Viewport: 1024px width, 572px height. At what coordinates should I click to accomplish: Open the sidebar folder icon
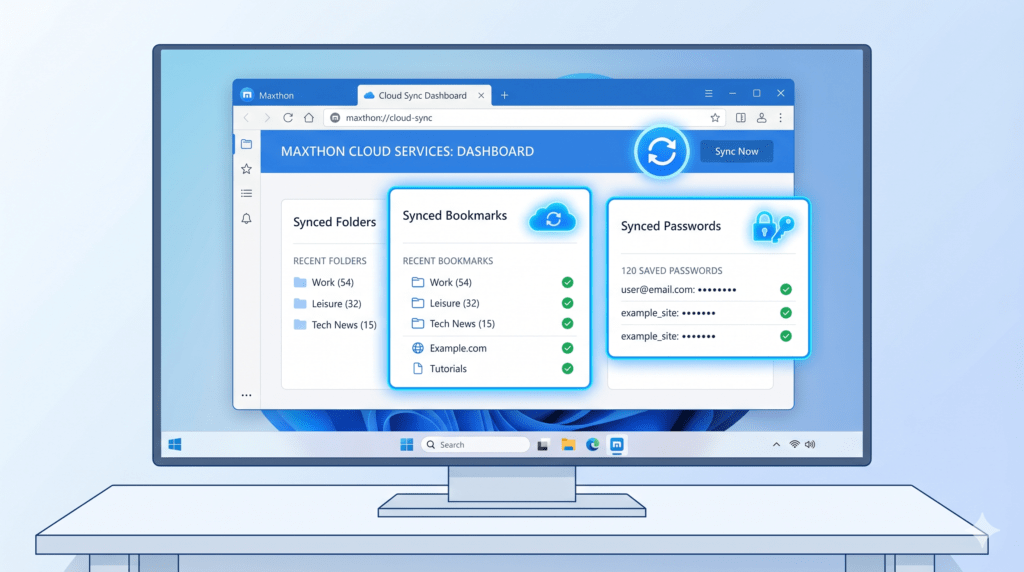(246, 144)
